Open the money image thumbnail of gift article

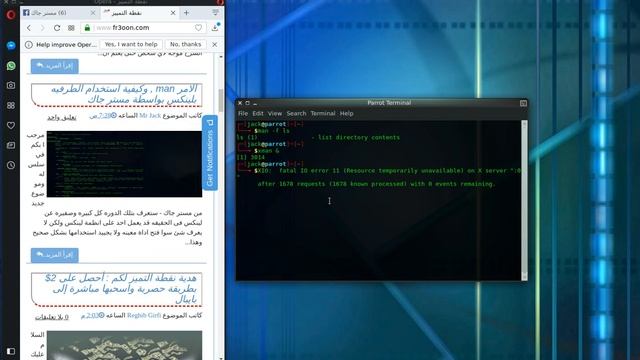tap(124, 345)
